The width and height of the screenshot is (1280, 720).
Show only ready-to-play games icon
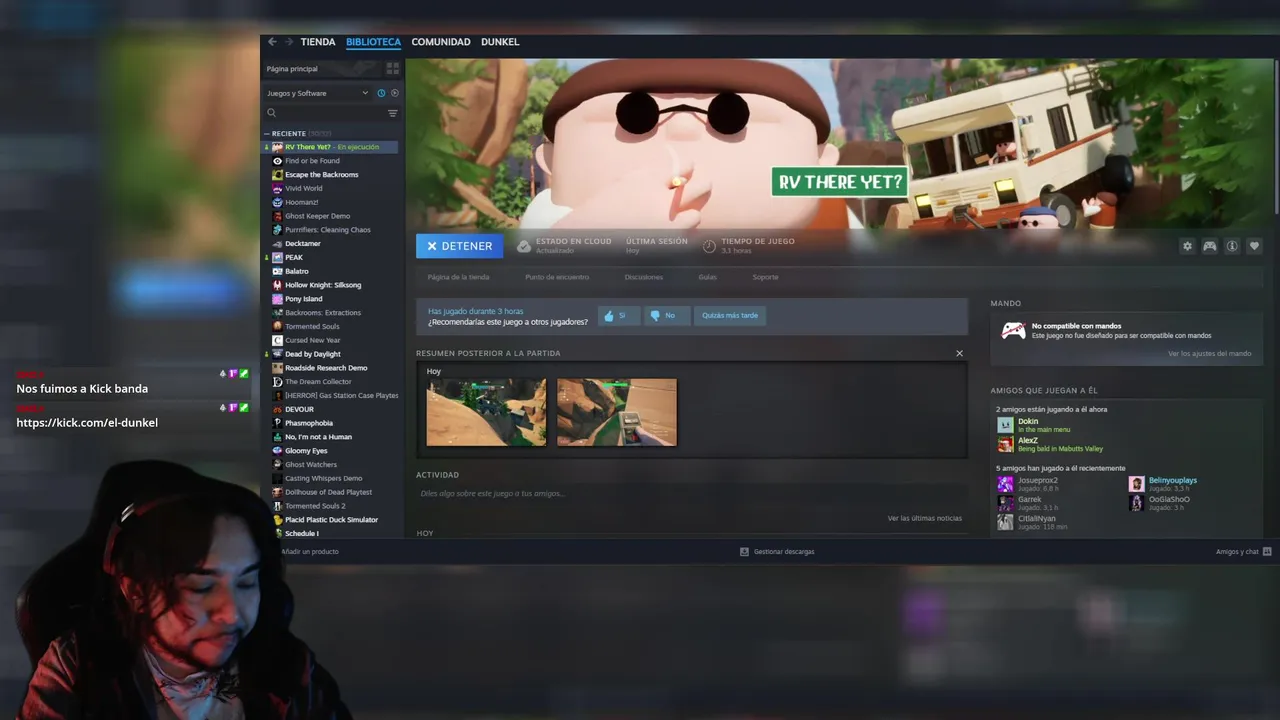tap(394, 93)
